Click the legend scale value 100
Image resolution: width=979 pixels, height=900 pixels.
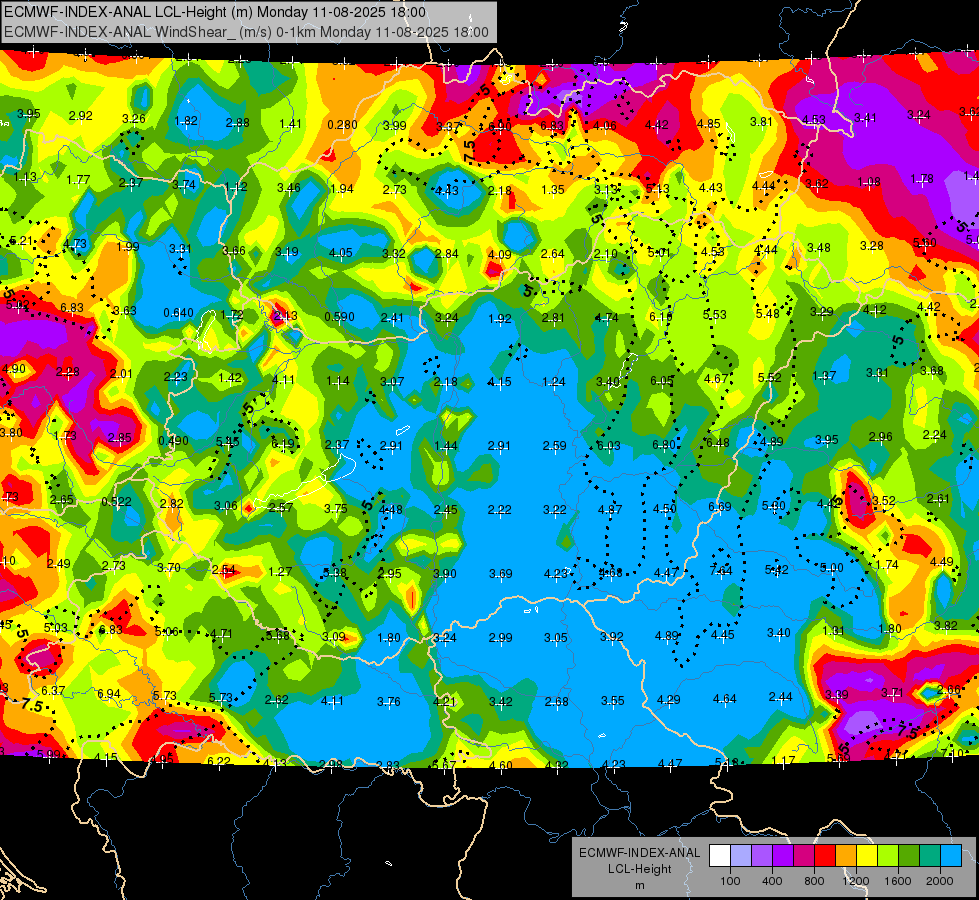[x=730, y=881]
